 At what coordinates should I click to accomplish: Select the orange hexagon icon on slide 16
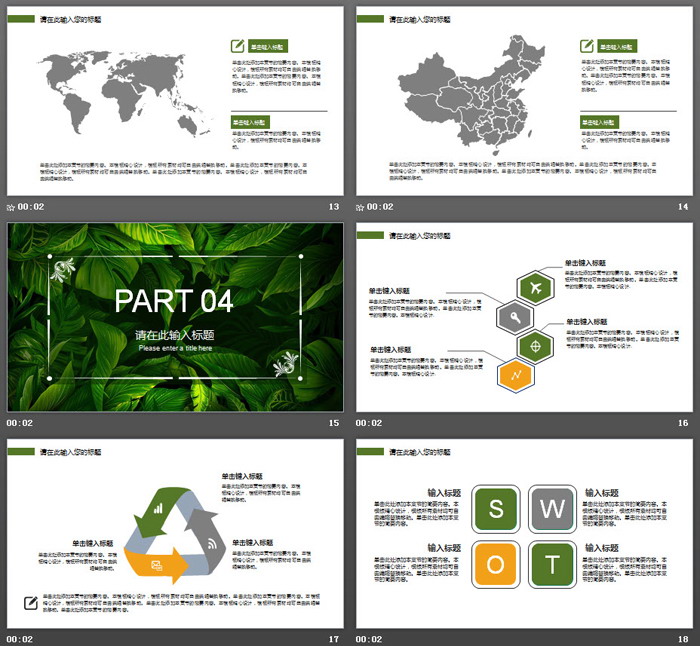click(515, 375)
